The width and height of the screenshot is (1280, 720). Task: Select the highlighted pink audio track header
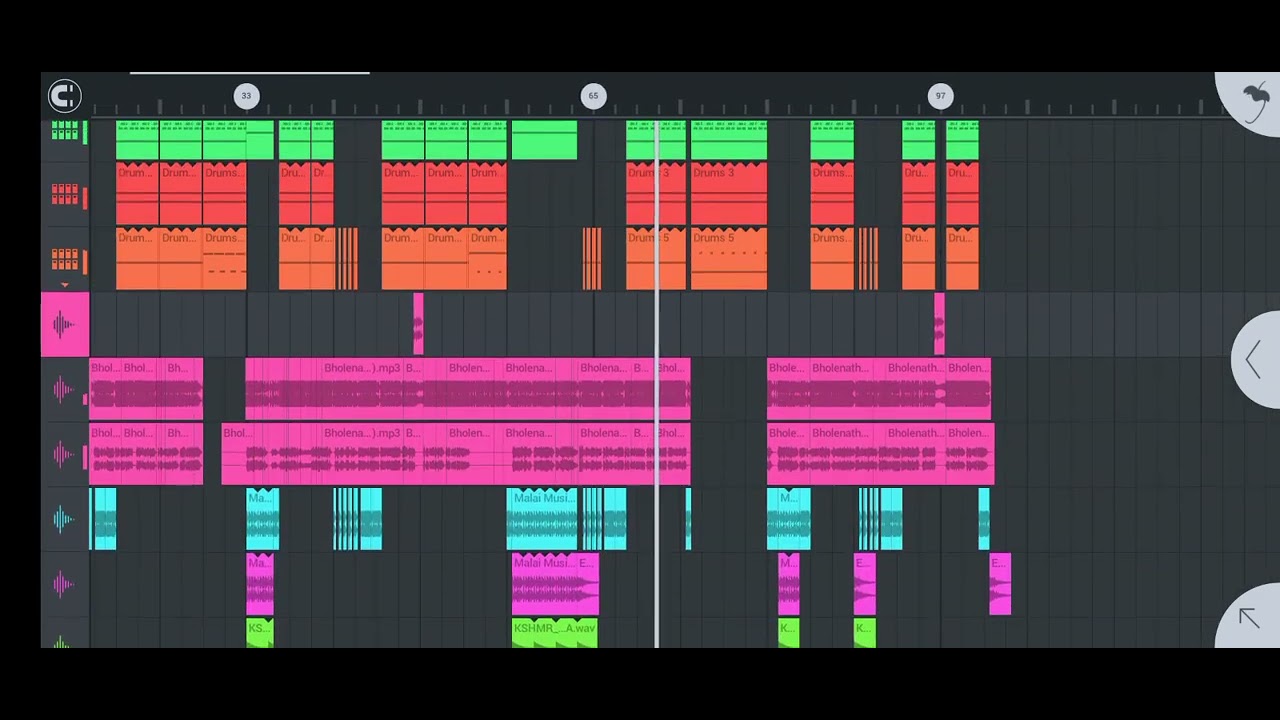coord(65,324)
